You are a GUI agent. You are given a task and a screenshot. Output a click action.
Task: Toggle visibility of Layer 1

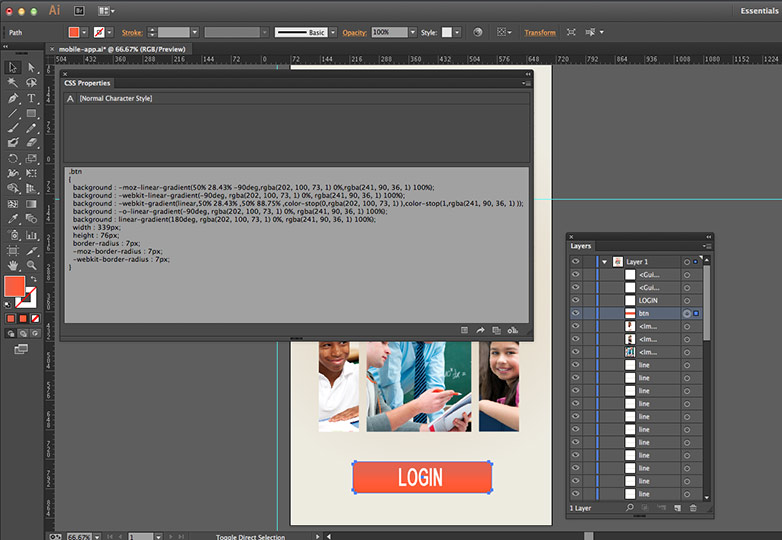click(x=576, y=261)
